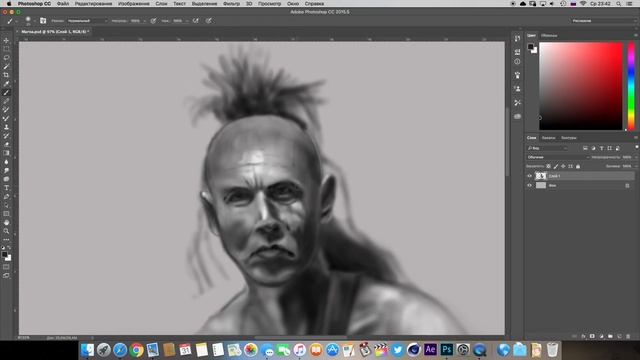640x360 pixels.
Task: Select the Blur tool
Action: [x=6, y=162]
